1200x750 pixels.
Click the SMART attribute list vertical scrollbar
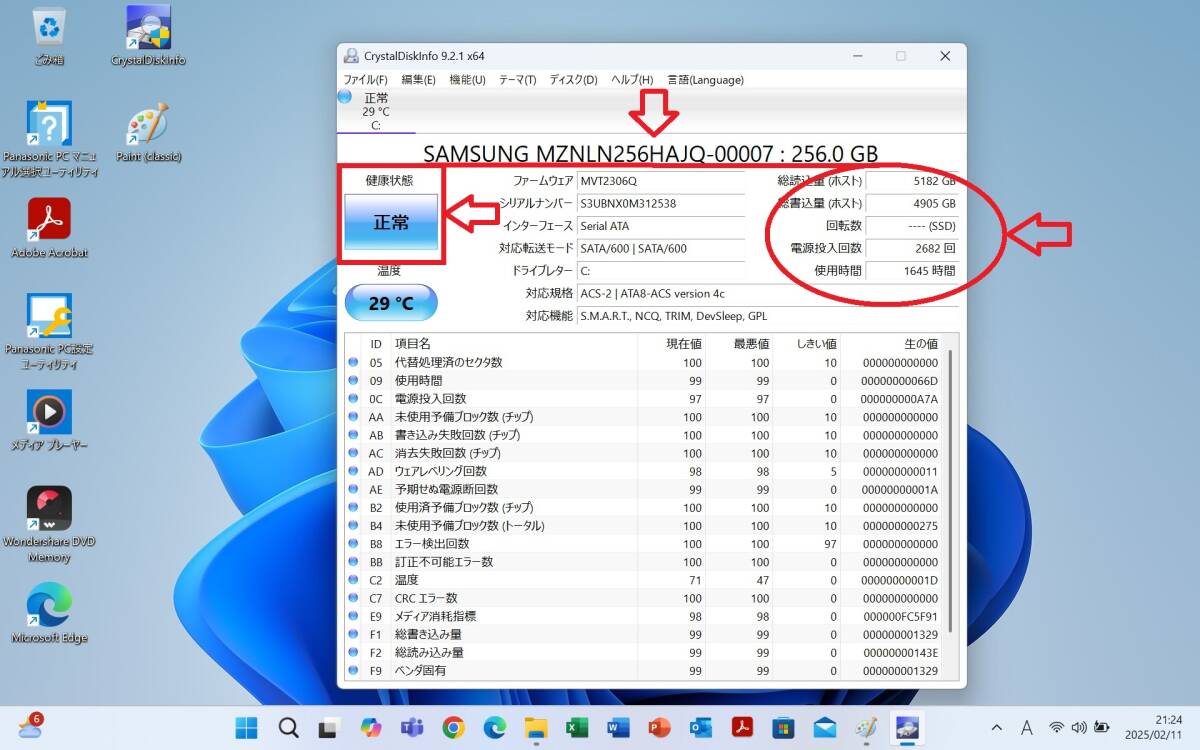click(950, 490)
